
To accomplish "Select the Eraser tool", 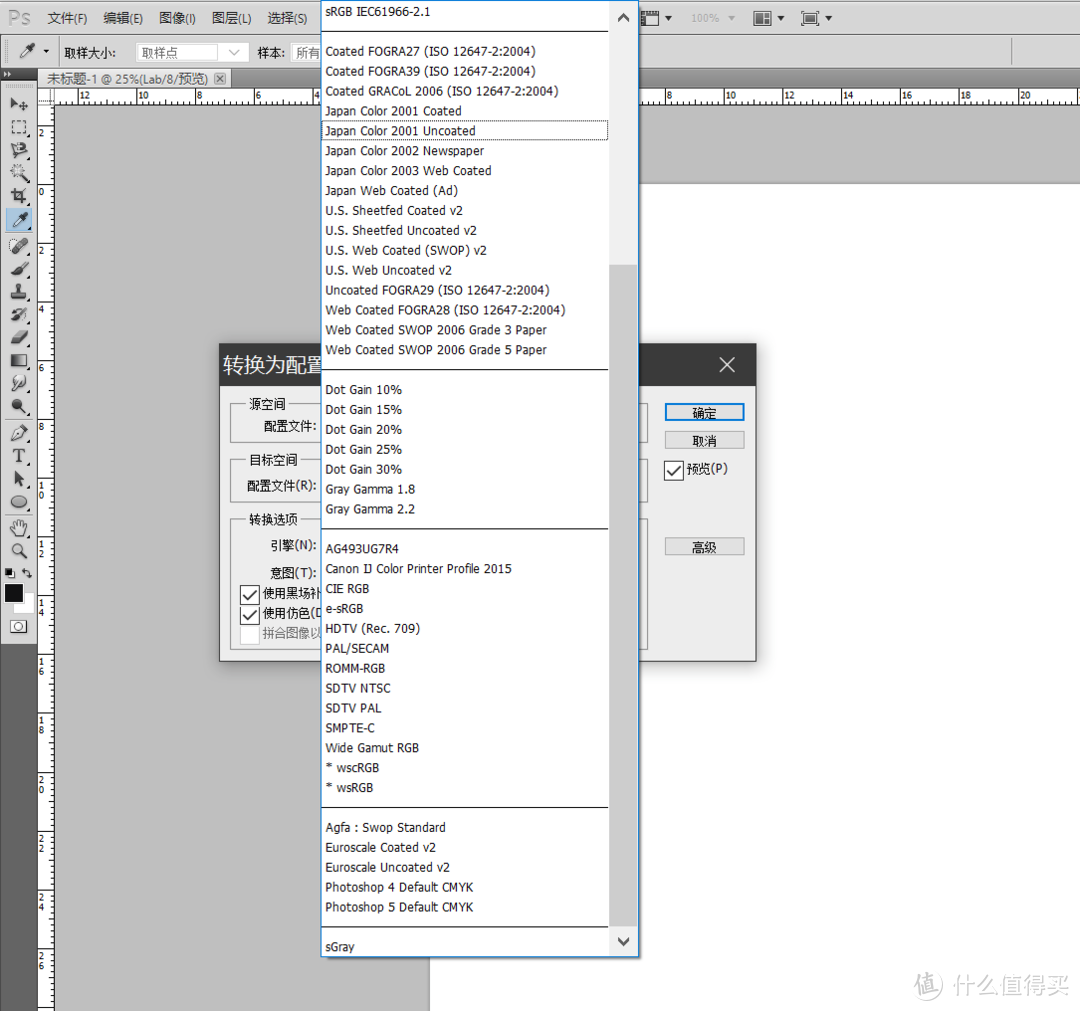I will click(x=19, y=337).
